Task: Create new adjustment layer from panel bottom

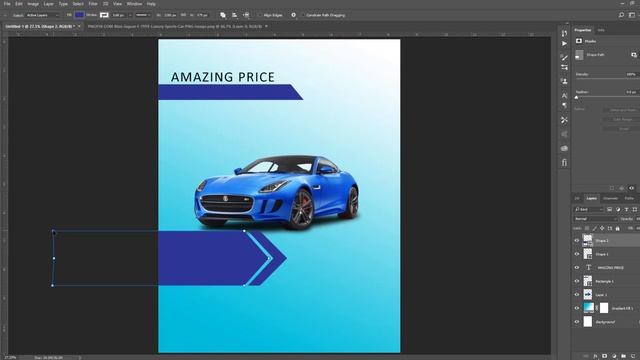Action: pyautogui.click(x=614, y=356)
